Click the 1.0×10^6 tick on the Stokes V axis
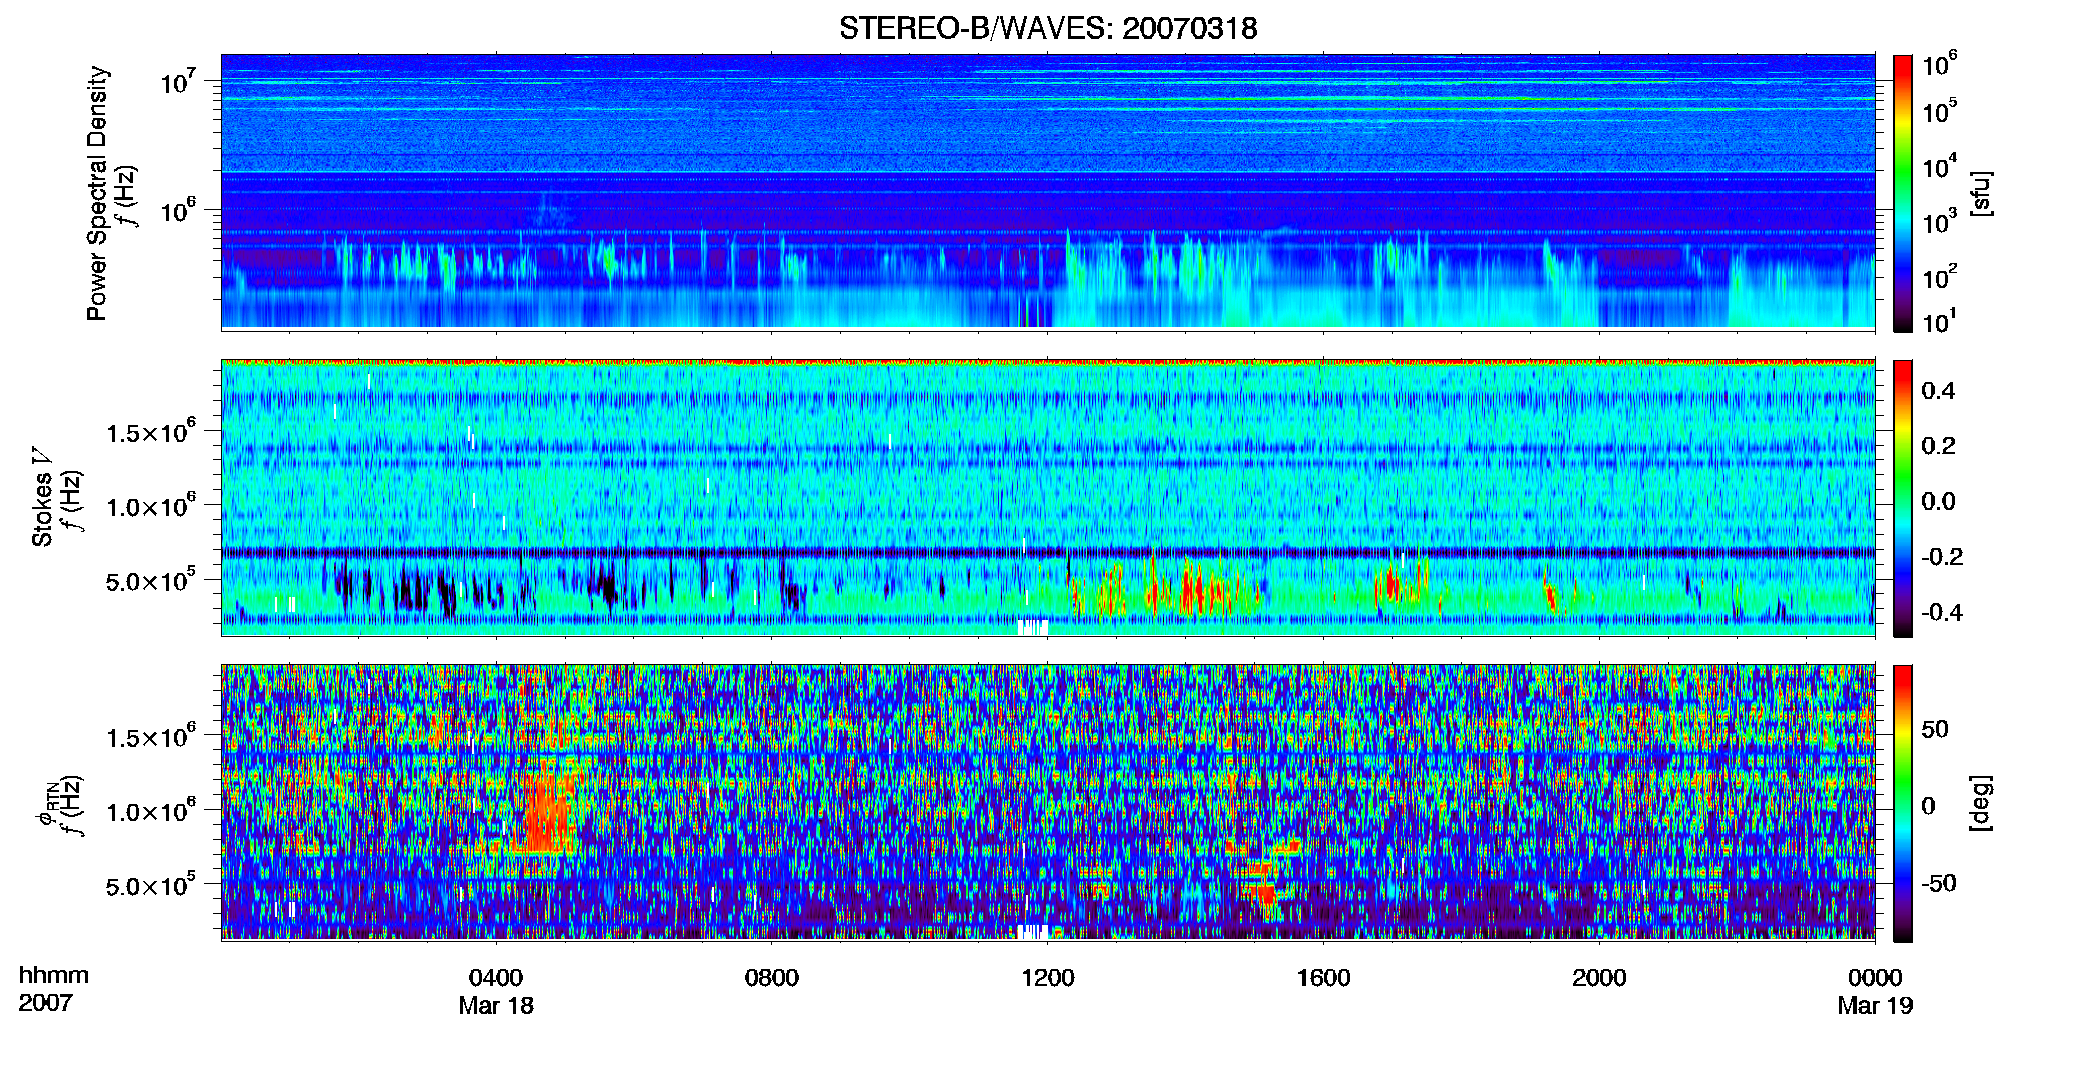The width and height of the screenshot is (2096, 1080). 151,506
